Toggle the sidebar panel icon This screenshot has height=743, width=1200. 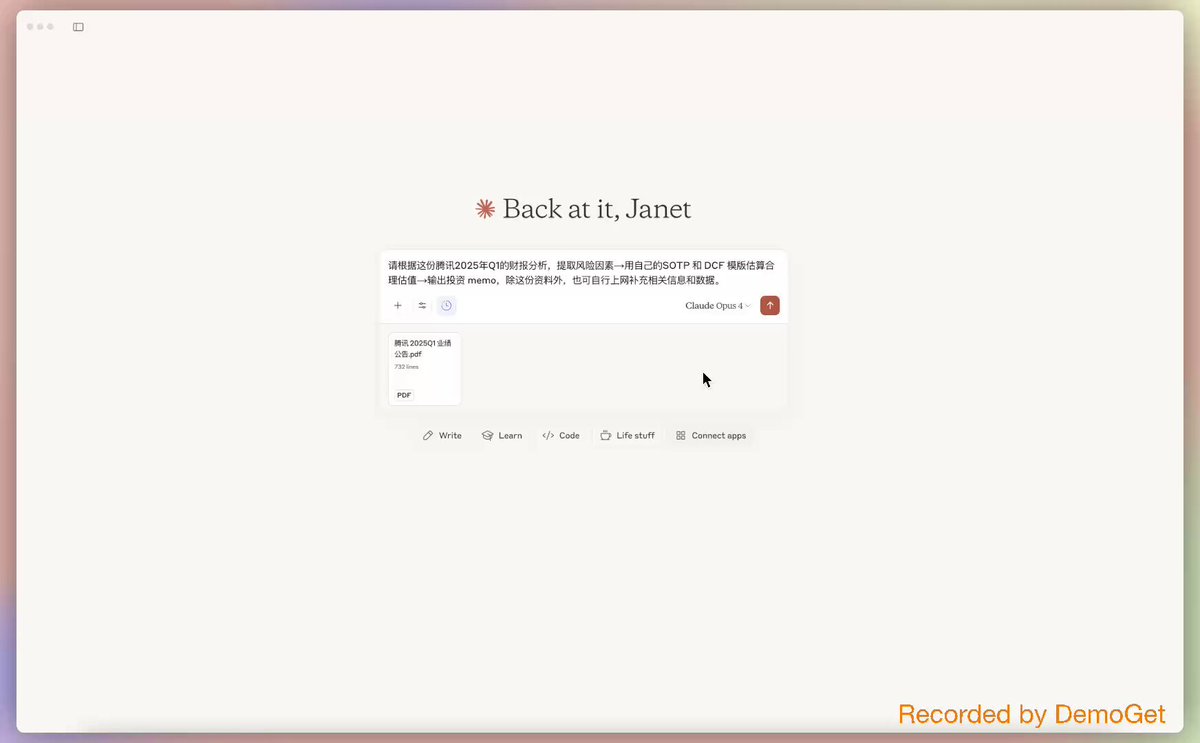(x=78, y=27)
